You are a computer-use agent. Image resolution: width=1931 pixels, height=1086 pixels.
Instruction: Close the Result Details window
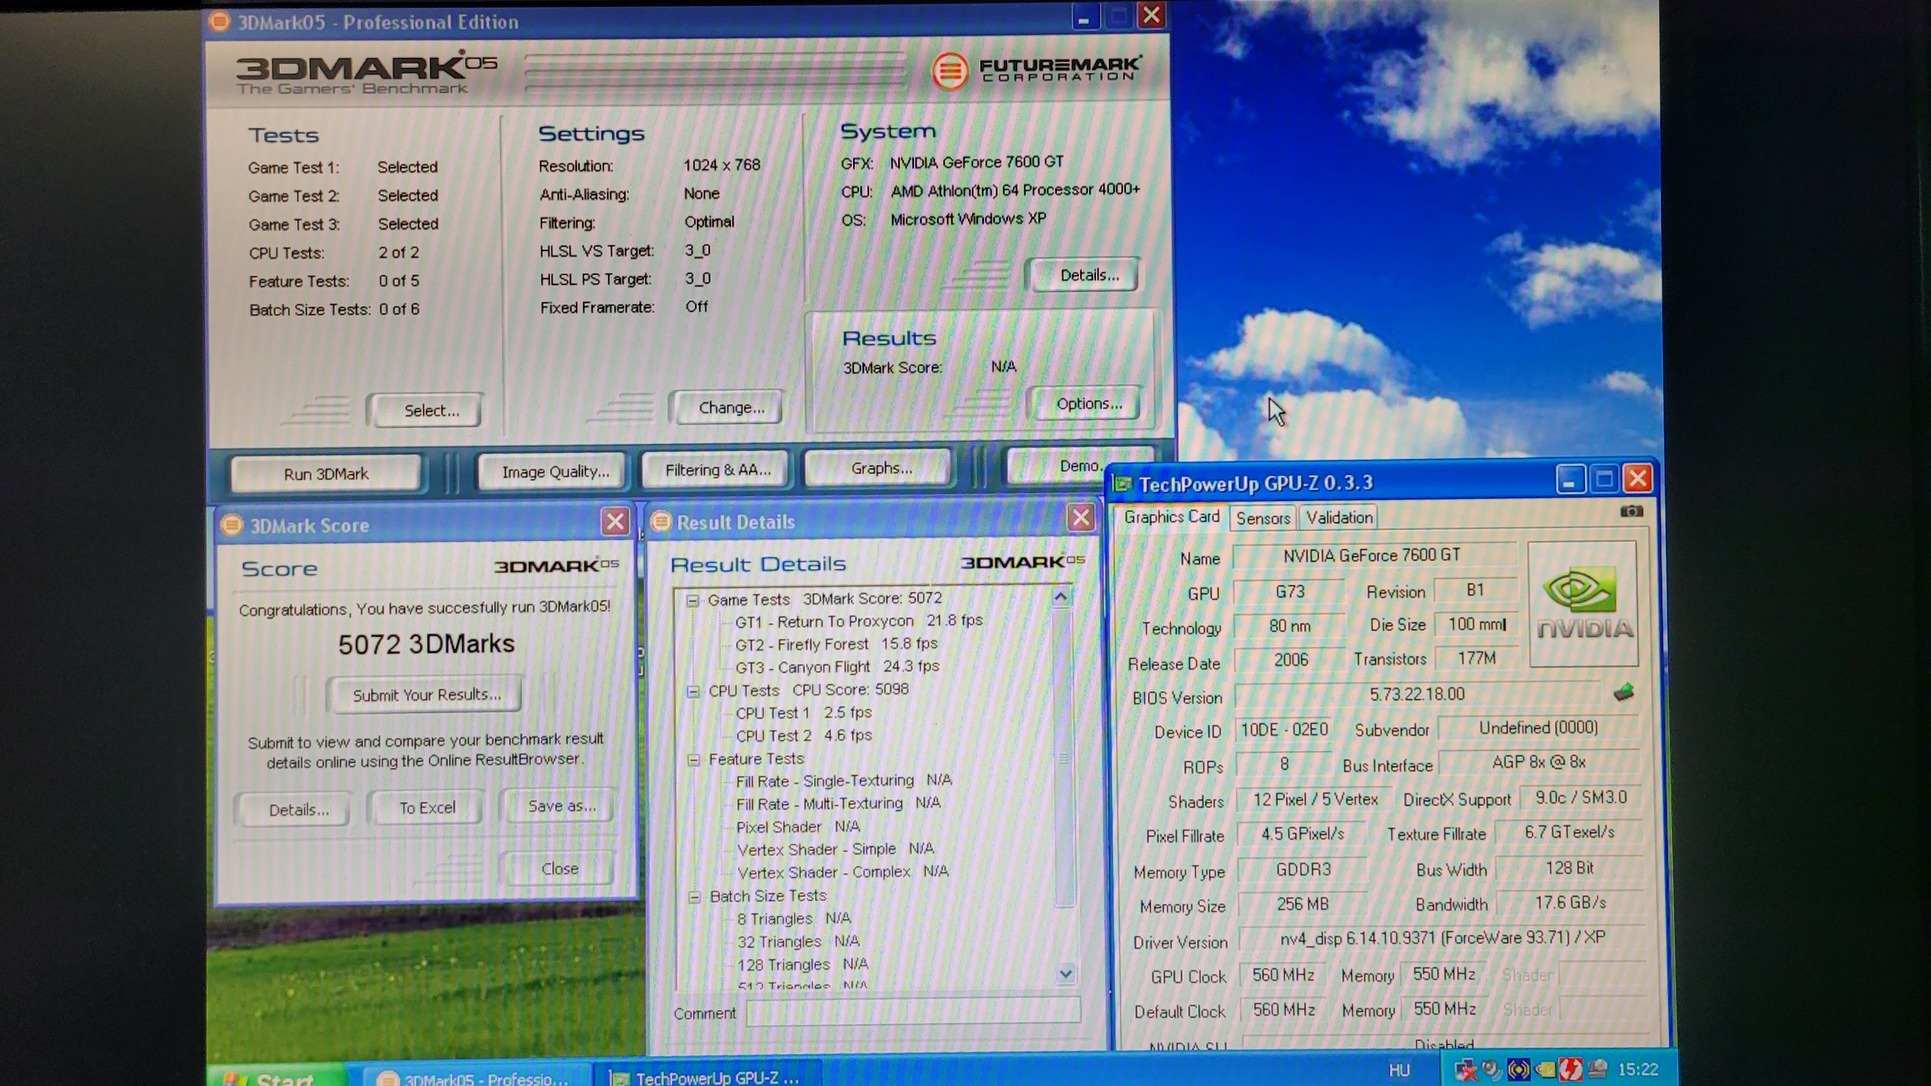tap(1081, 518)
